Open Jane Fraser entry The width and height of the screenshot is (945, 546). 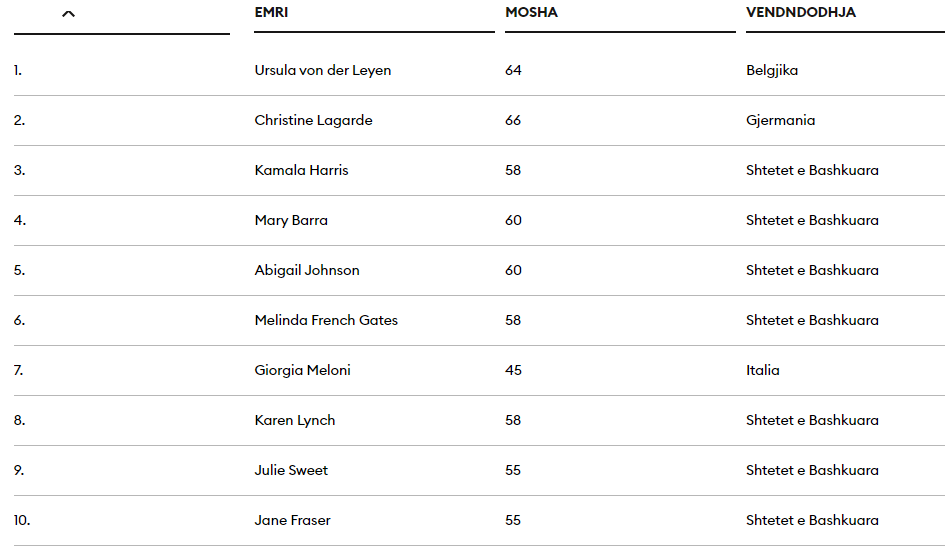(x=292, y=521)
